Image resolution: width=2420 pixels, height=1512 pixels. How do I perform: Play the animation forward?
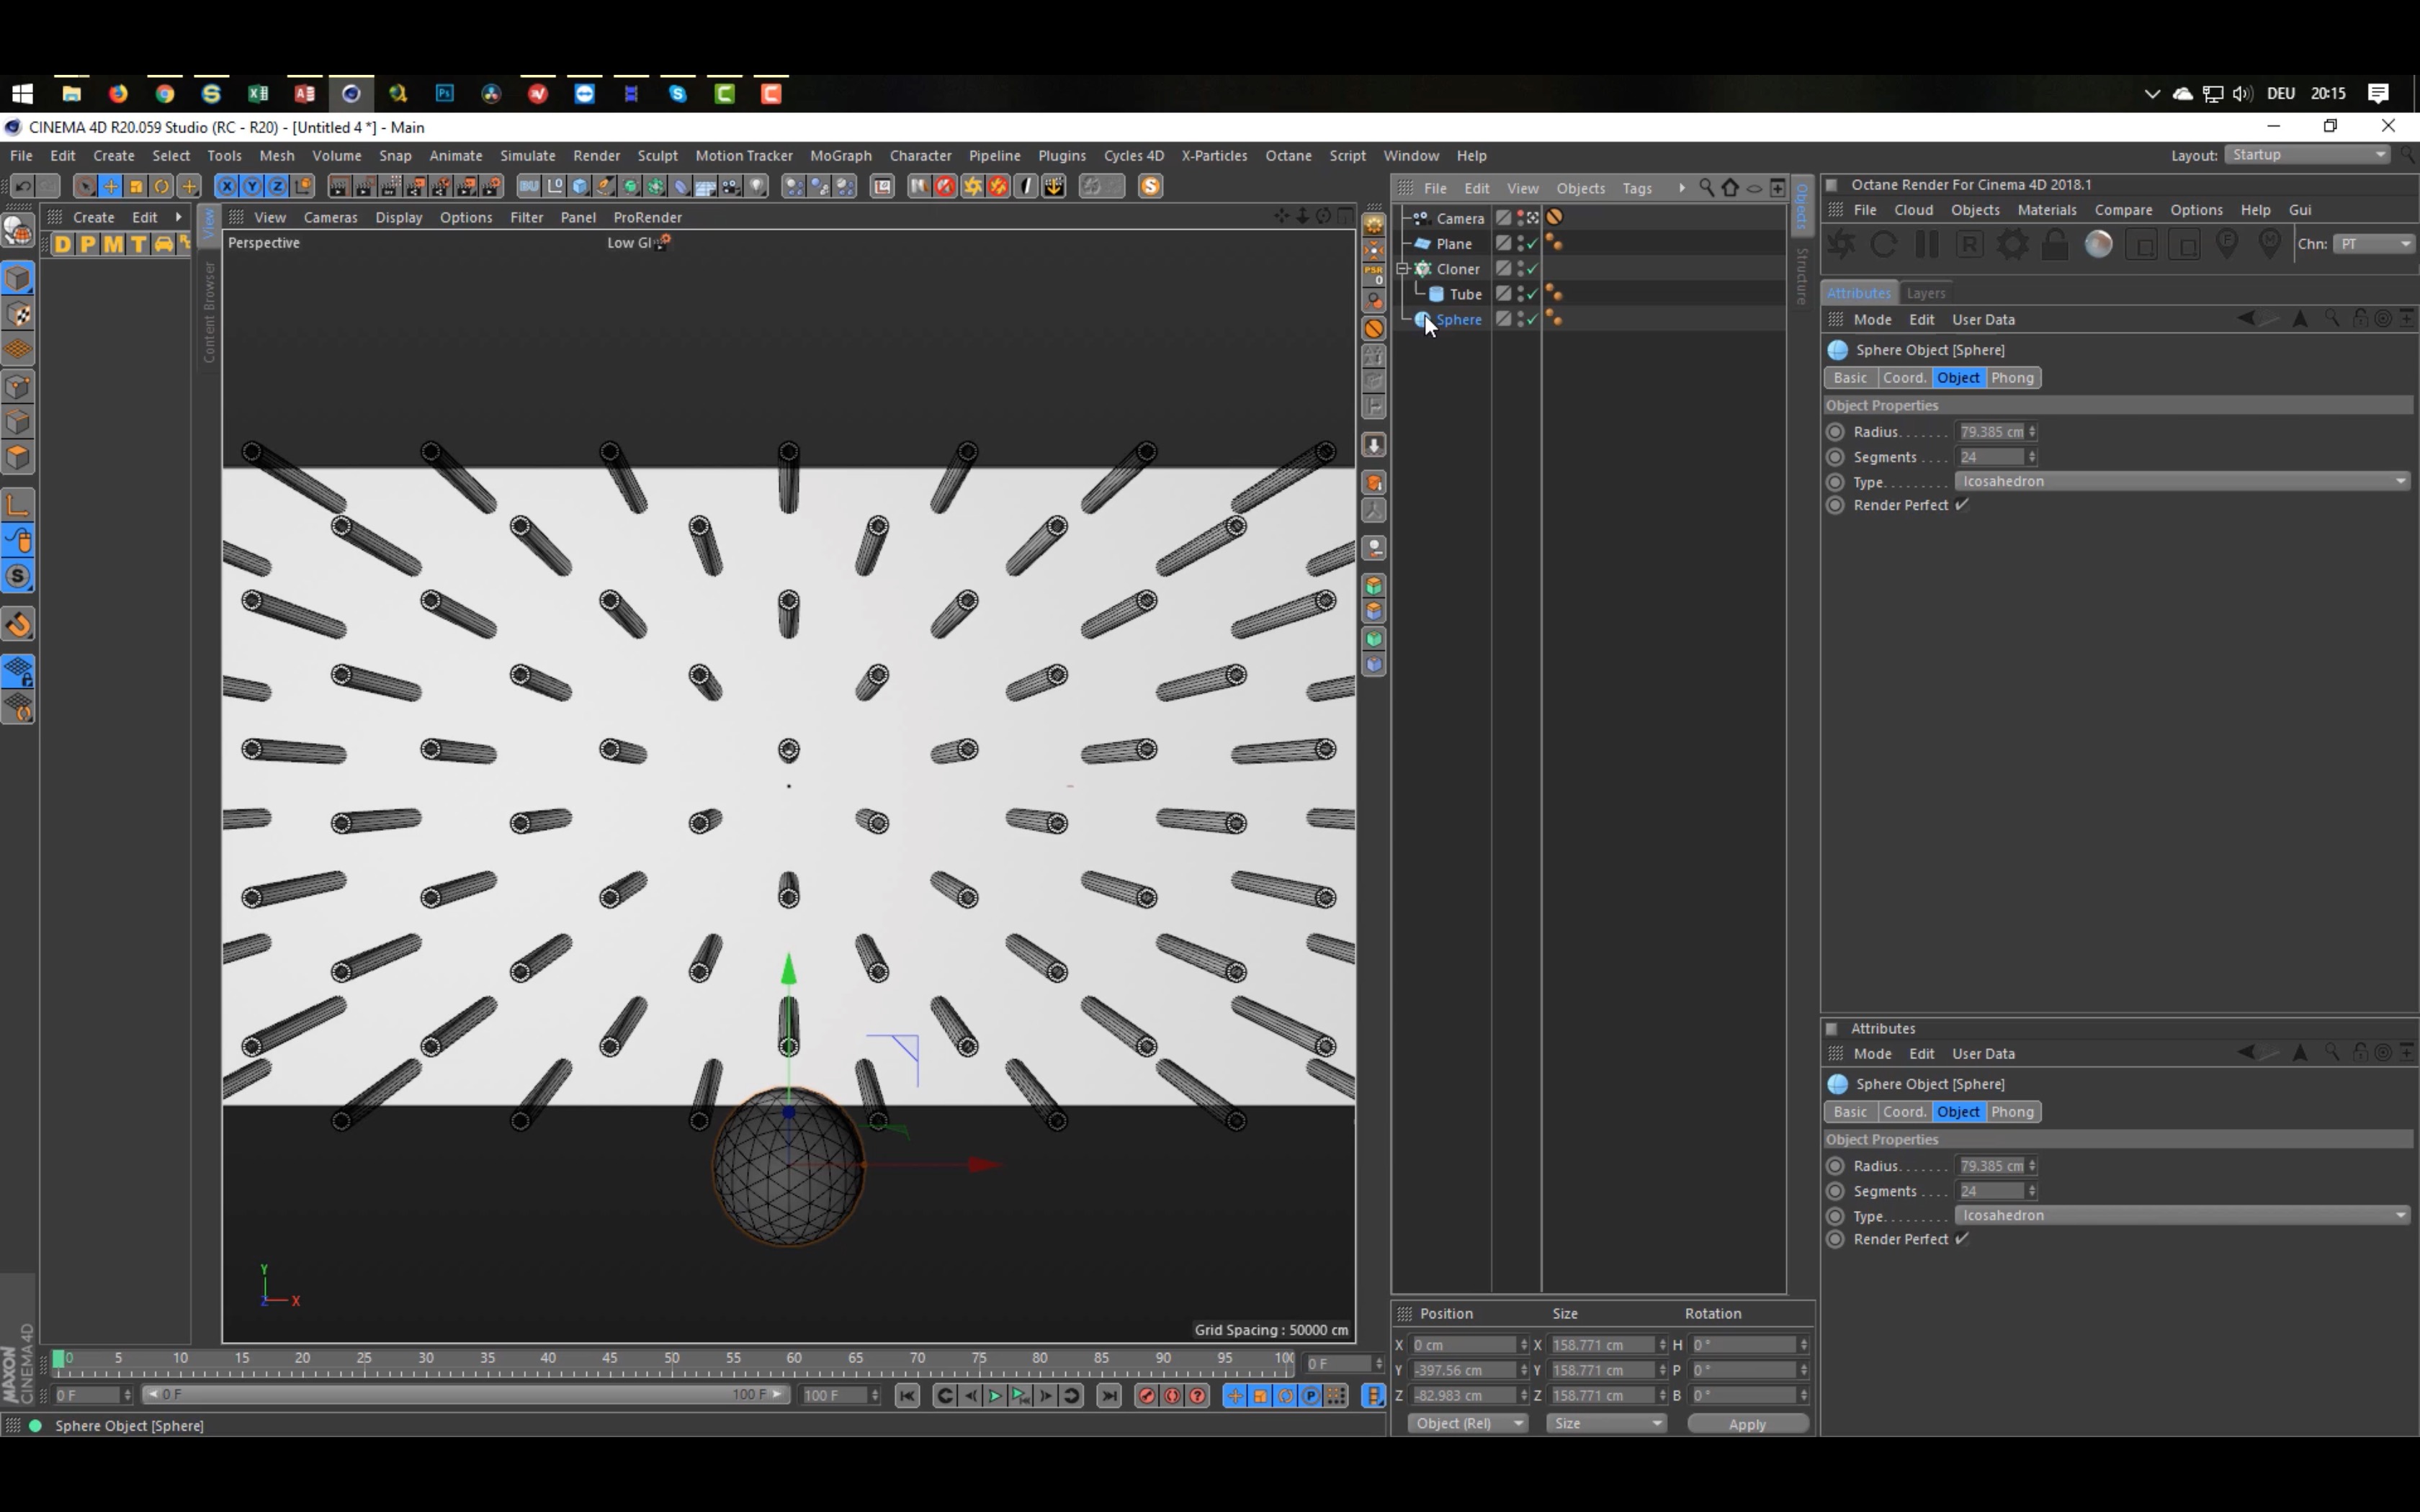pos(995,1396)
